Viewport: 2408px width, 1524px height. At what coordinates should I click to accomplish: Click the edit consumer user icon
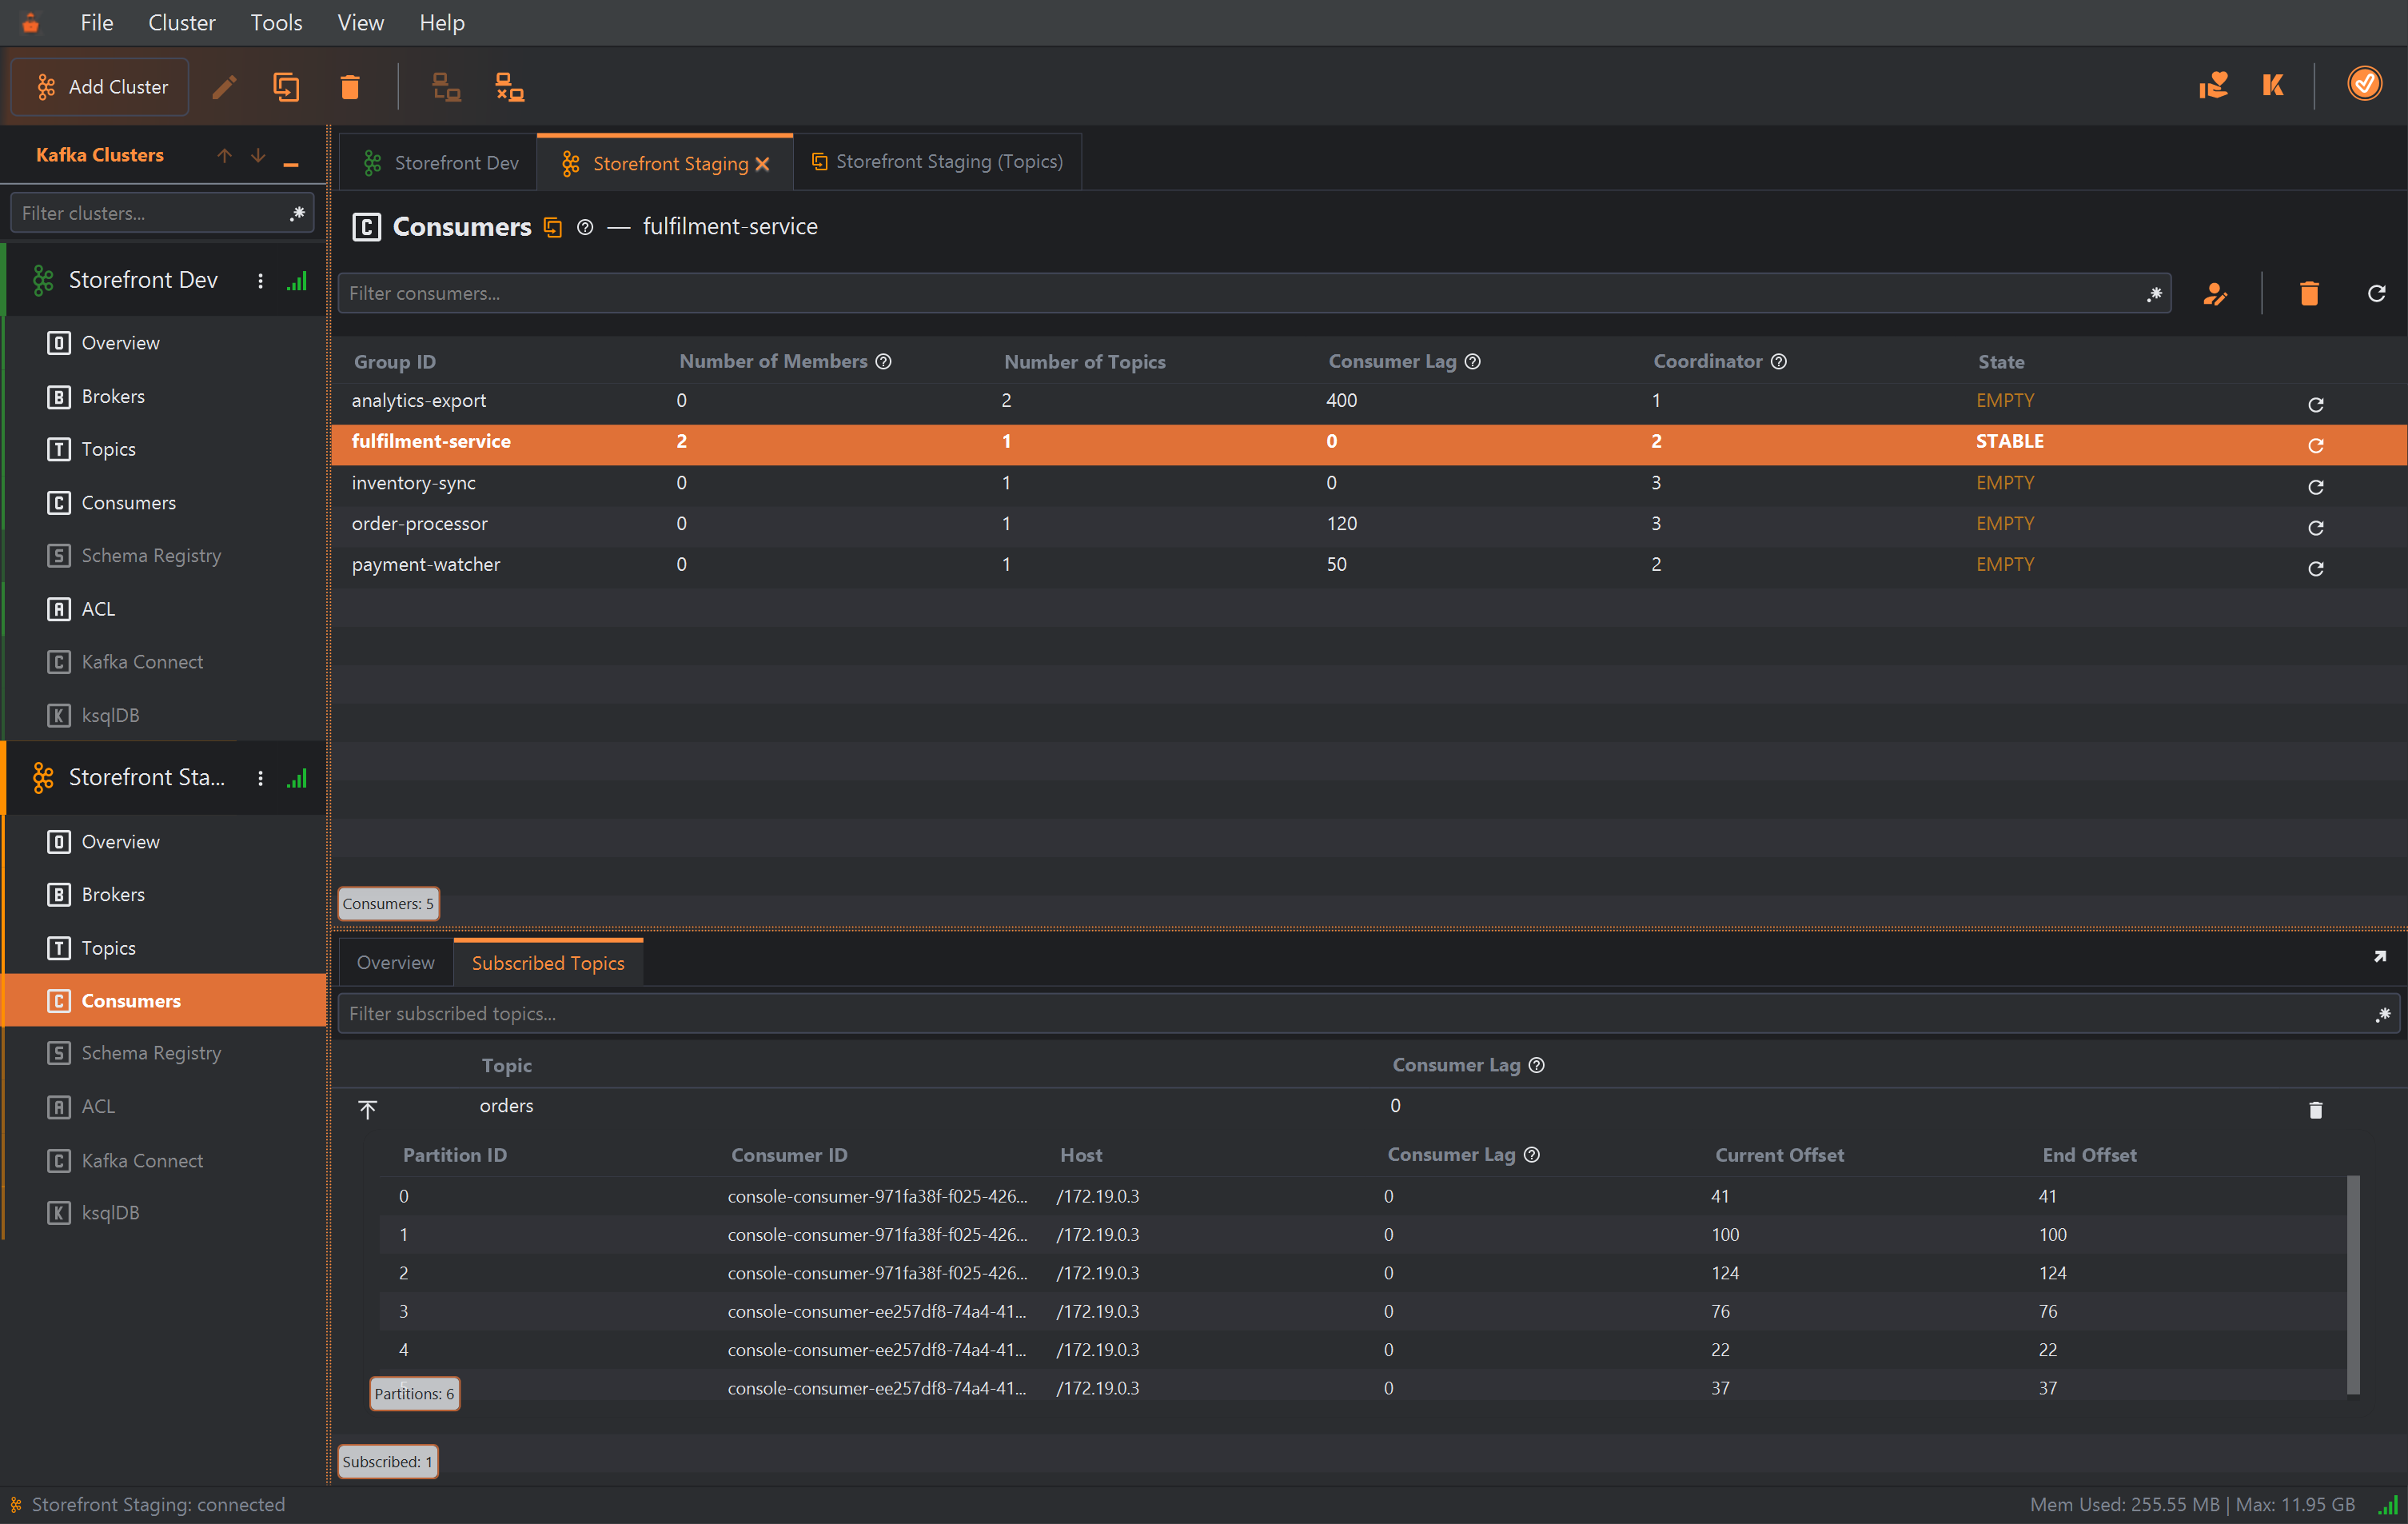point(2215,294)
